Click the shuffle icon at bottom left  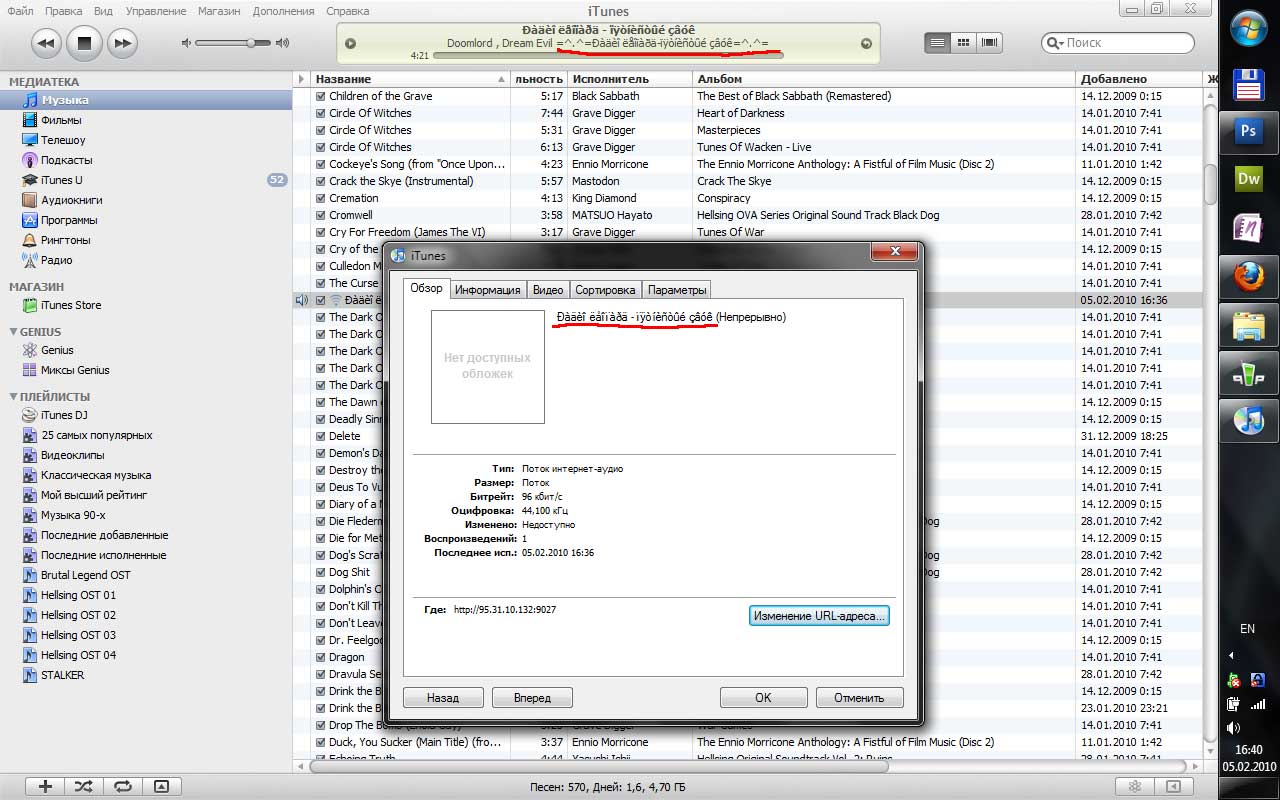83,787
